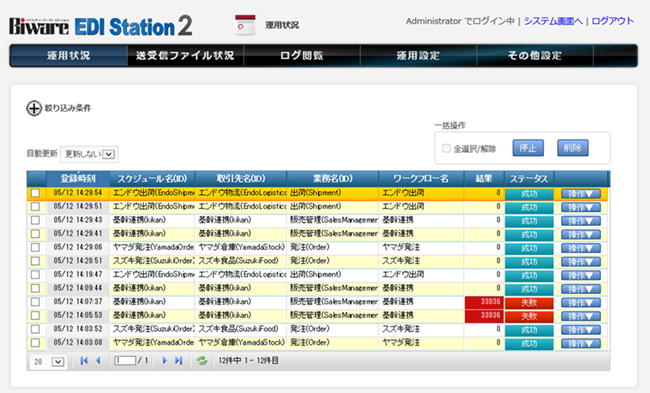Viewport: 650px width, 393px height.
Task: Select the ログ閲覧 tab
Action: click(x=302, y=56)
